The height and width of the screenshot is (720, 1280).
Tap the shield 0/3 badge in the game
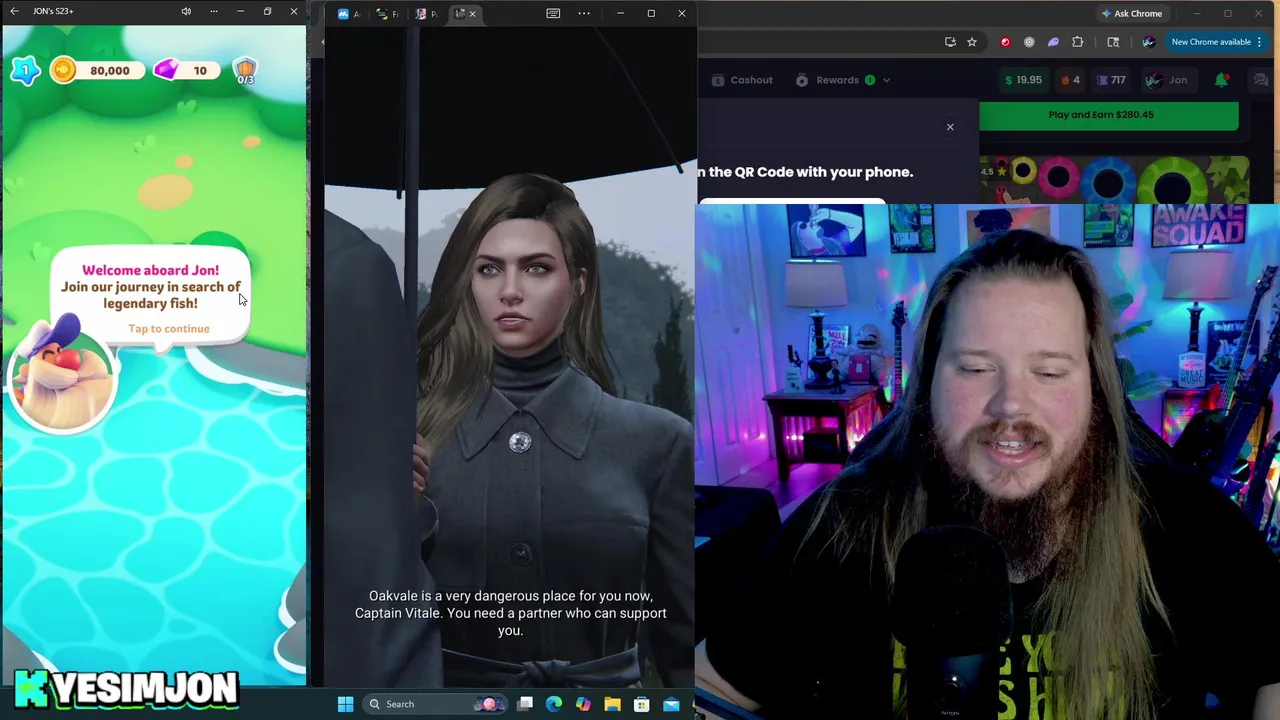245,71
